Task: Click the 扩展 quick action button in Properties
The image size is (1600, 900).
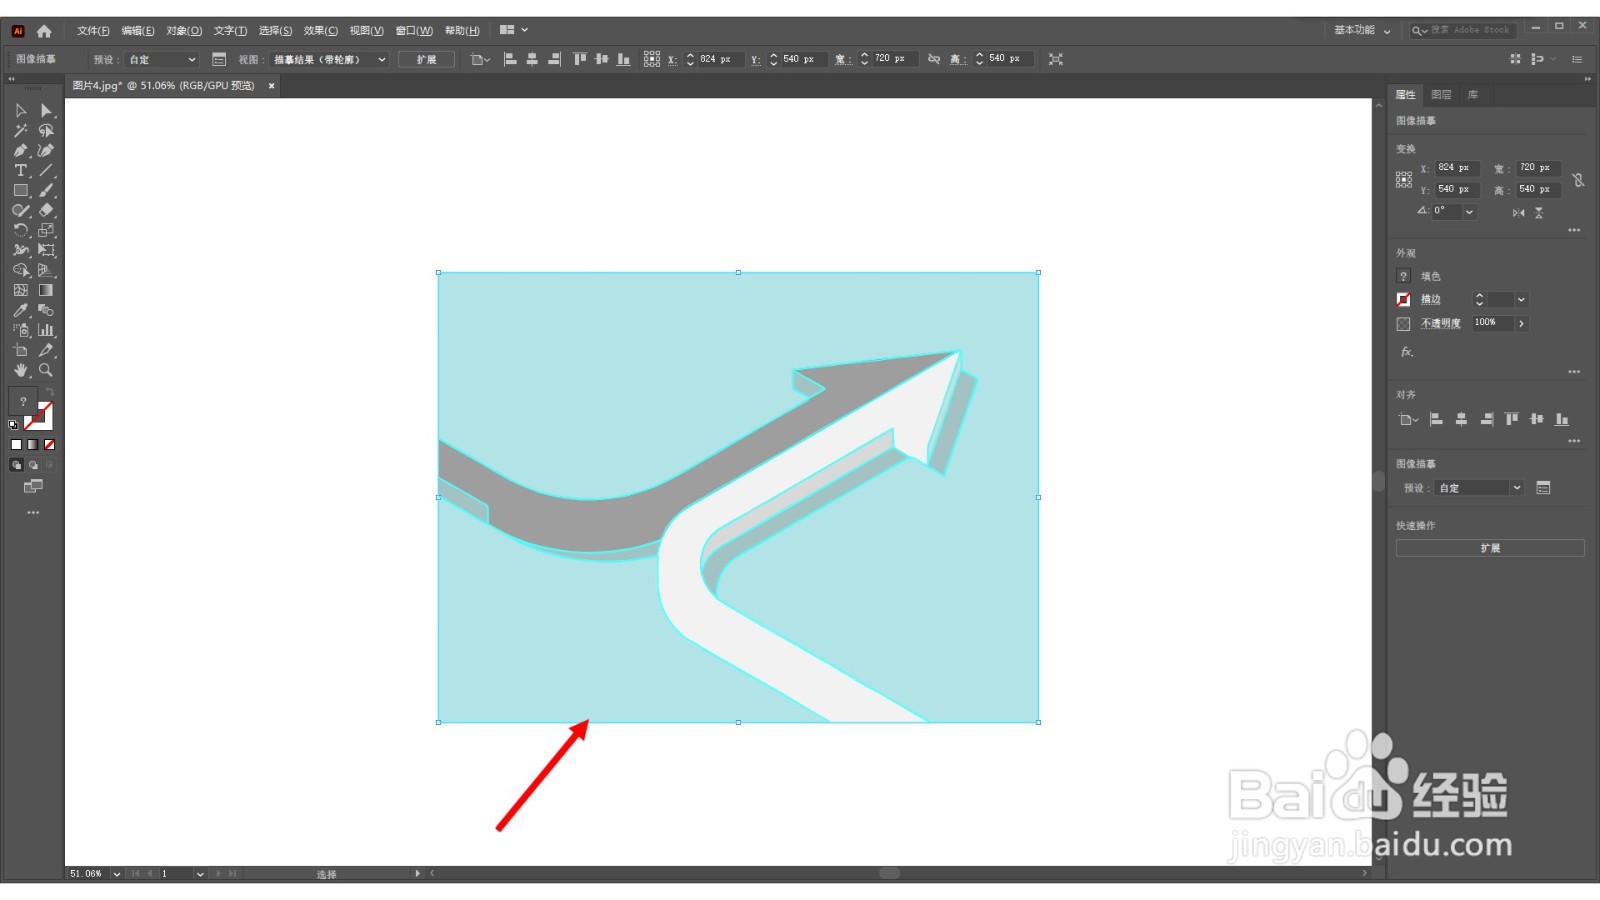Action: coord(1490,548)
